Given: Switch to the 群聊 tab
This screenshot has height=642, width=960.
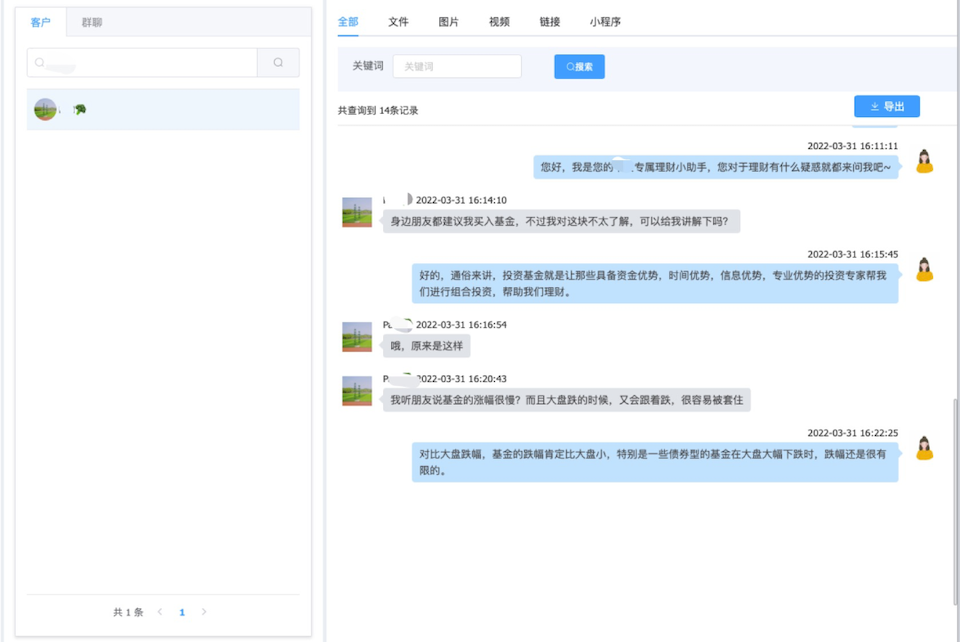Looking at the screenshot, I should tap(92, 22).
